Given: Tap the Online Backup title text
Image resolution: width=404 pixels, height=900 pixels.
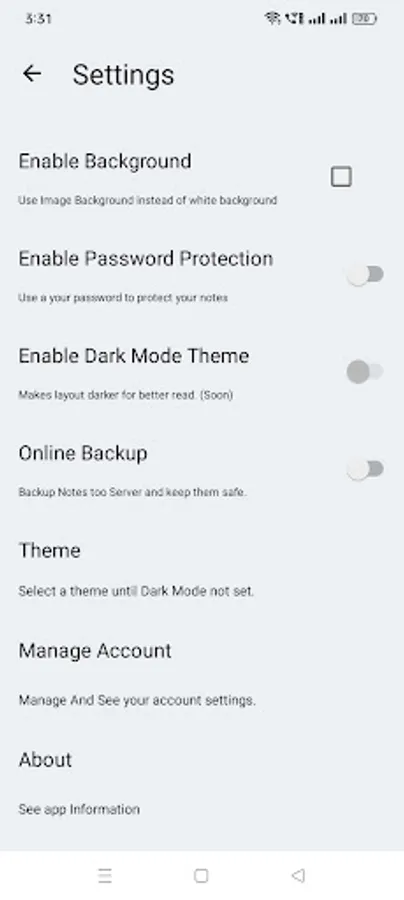Looking at the screenshot, I should [x=83, y=453].
